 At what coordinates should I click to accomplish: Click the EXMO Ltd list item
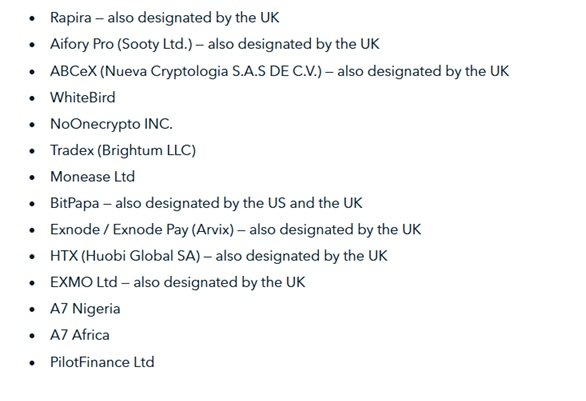(x=178, y=282)
